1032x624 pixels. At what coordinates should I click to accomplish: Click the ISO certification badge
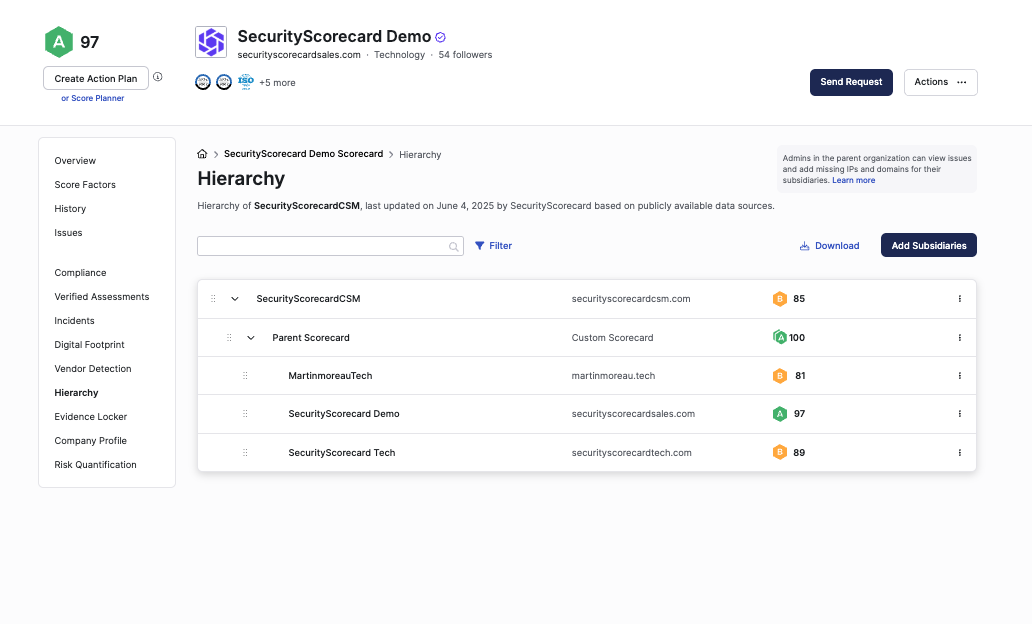pos(245,82)
